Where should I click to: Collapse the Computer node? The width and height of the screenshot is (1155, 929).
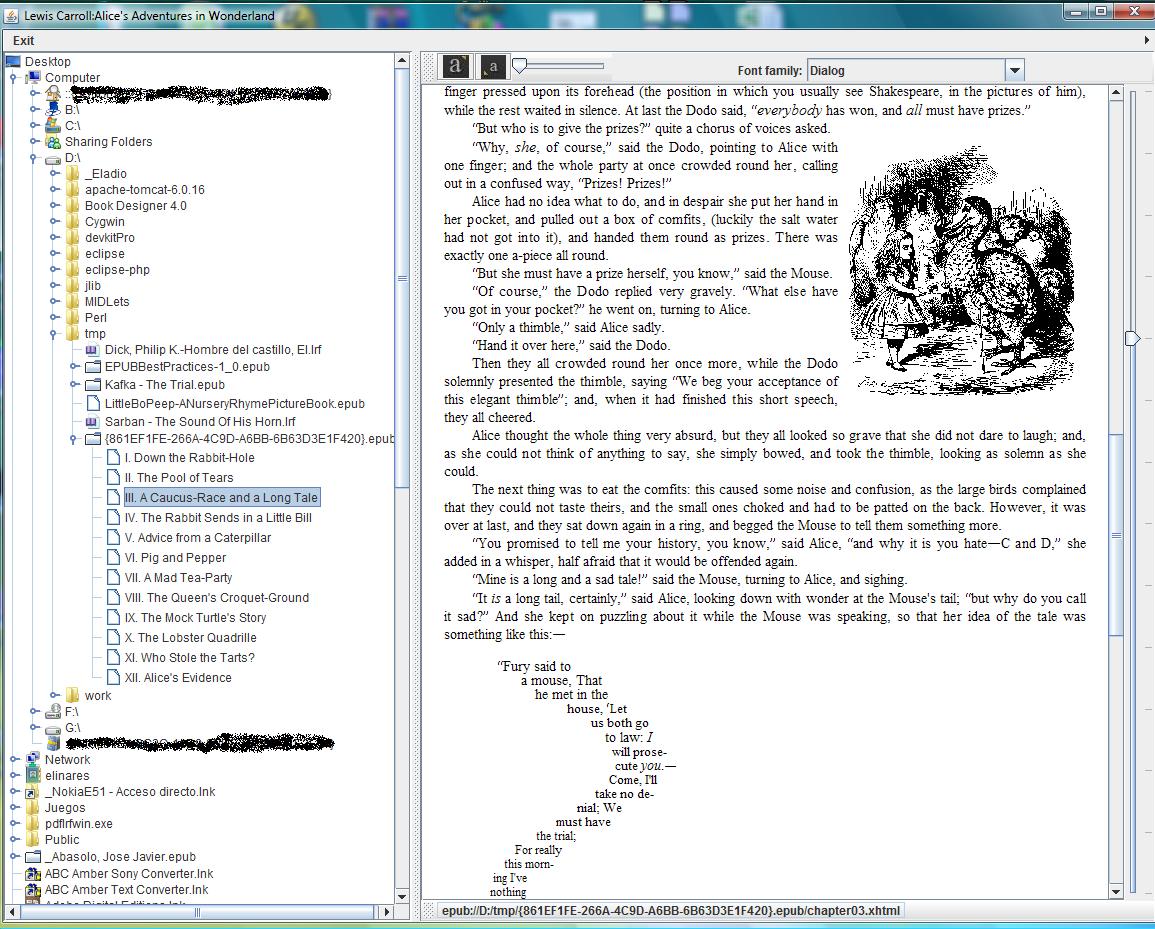(x=14, y=77)
